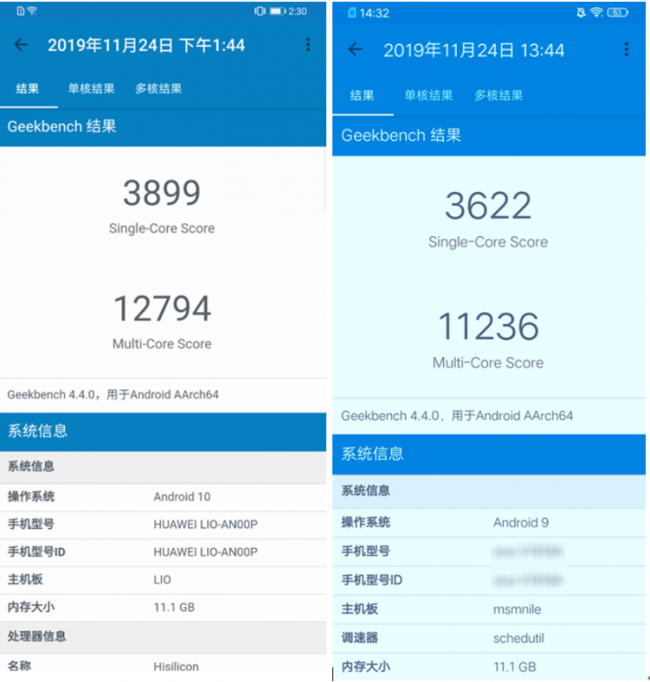Screen dimensions: 650x682
Task: Tap the 14:32 clock in right status bar
Action: (374, 13)
